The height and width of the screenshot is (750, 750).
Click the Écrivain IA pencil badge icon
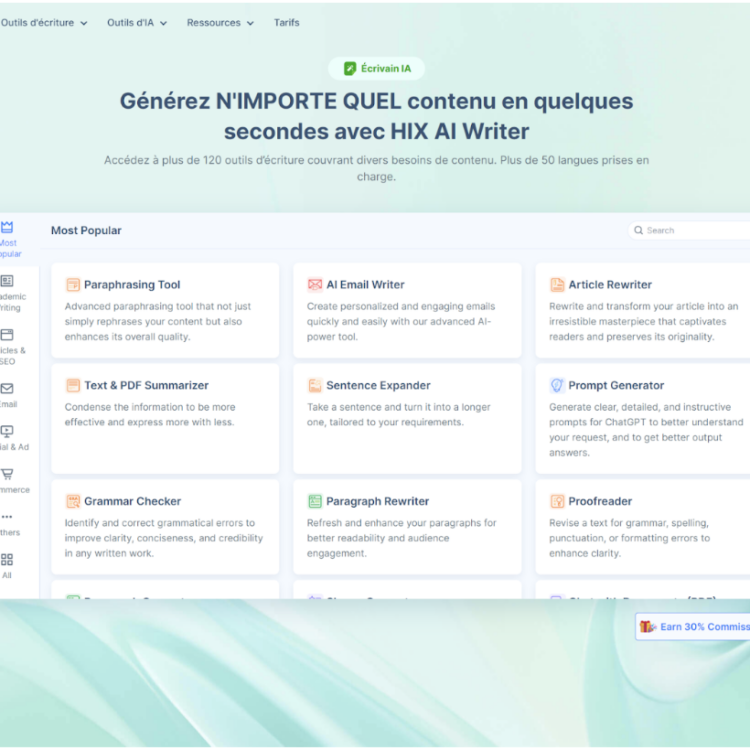(x=350, y=68)
